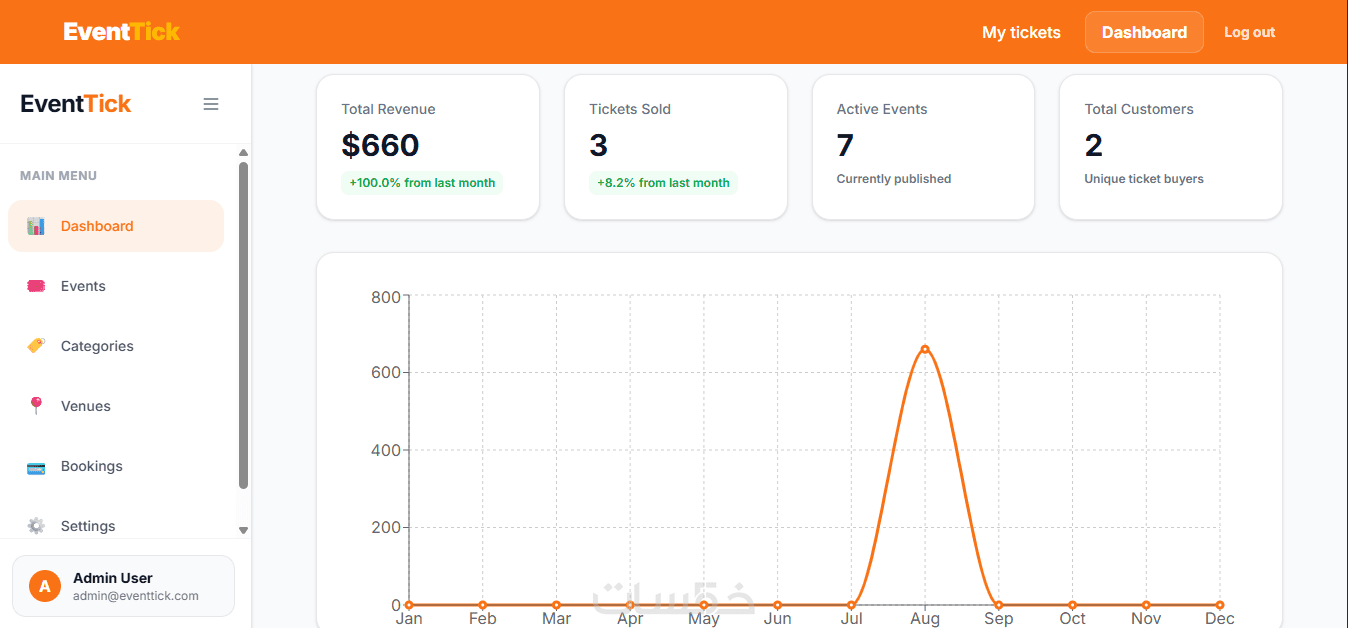
Task: Click the Log out link
Action: 1249,32
